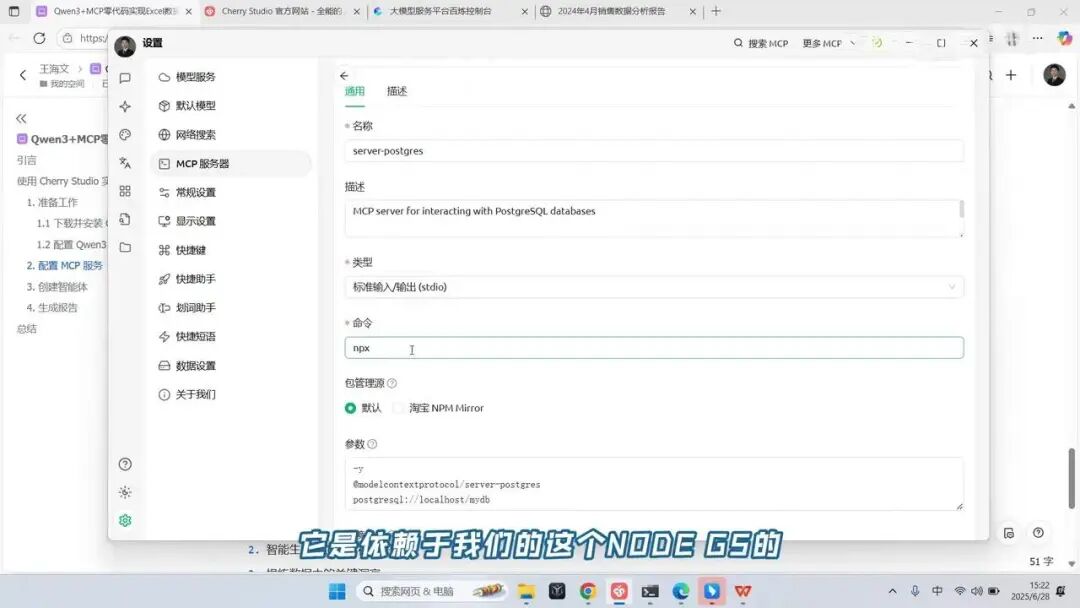
Task: Open the Windows Start menu
Action: click(337, 591)
